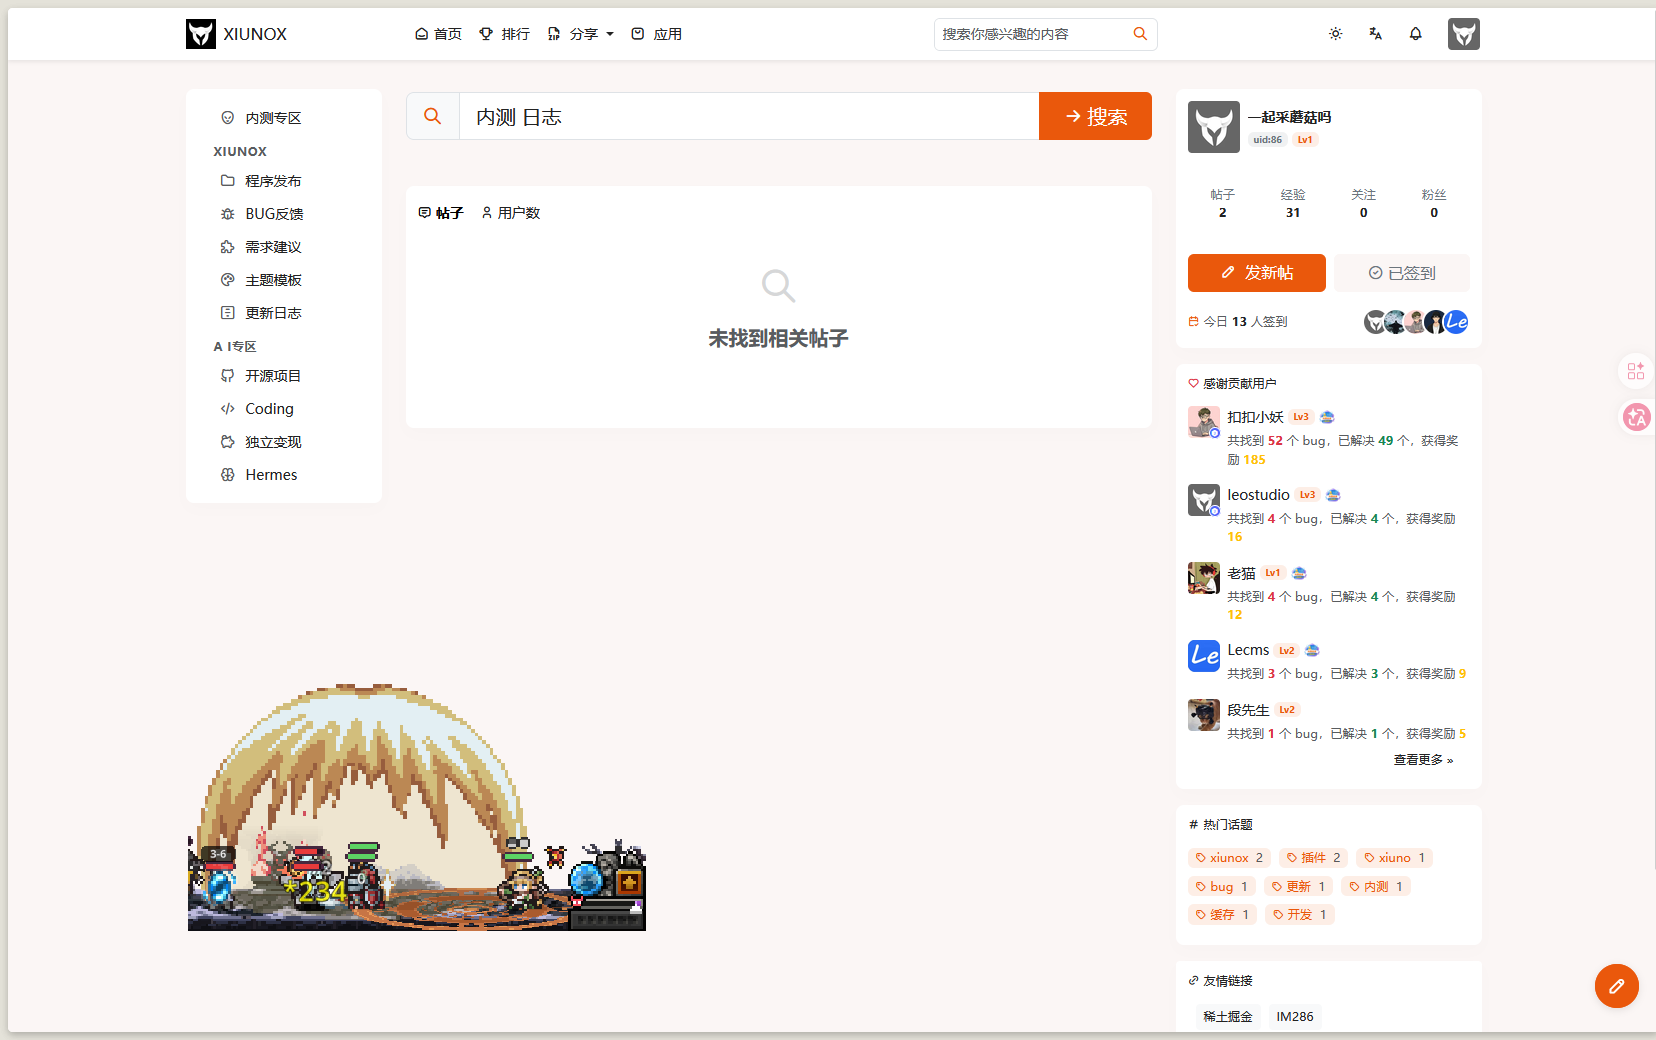Click the floating orange pencil compose button
This screenshot has width=1656, height=1040.
pyautogui.click(x=1617, y=986)
